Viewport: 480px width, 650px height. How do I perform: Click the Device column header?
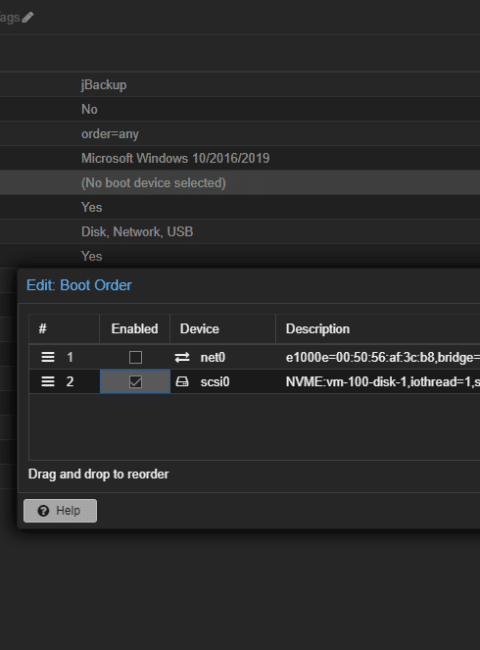pyautogui.click(x=223, y=329)
